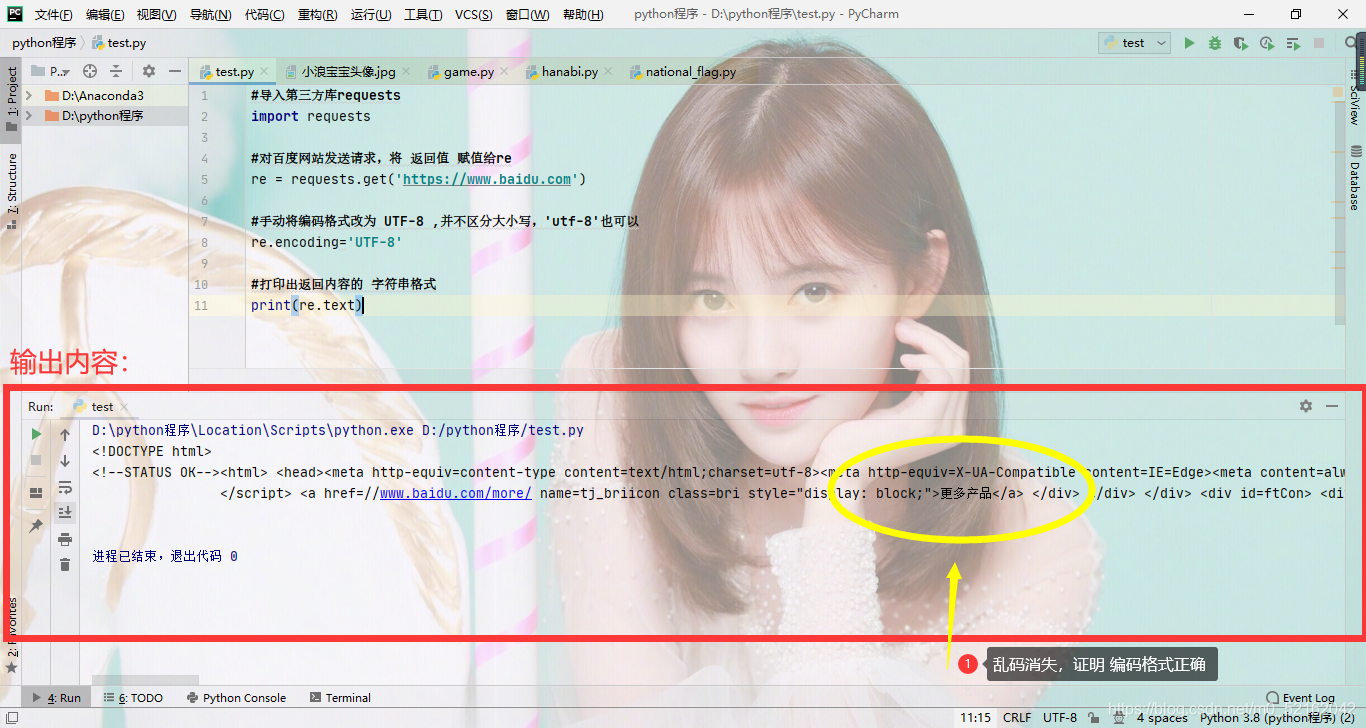Toggle scroll to end in Run console

(65, 512)
